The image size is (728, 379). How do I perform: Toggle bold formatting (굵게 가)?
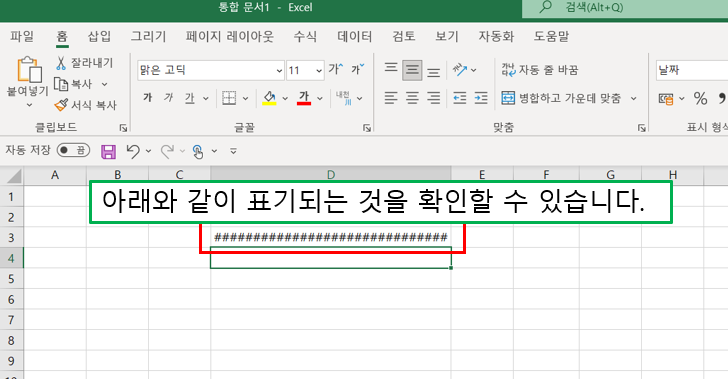tap(148, 98)
